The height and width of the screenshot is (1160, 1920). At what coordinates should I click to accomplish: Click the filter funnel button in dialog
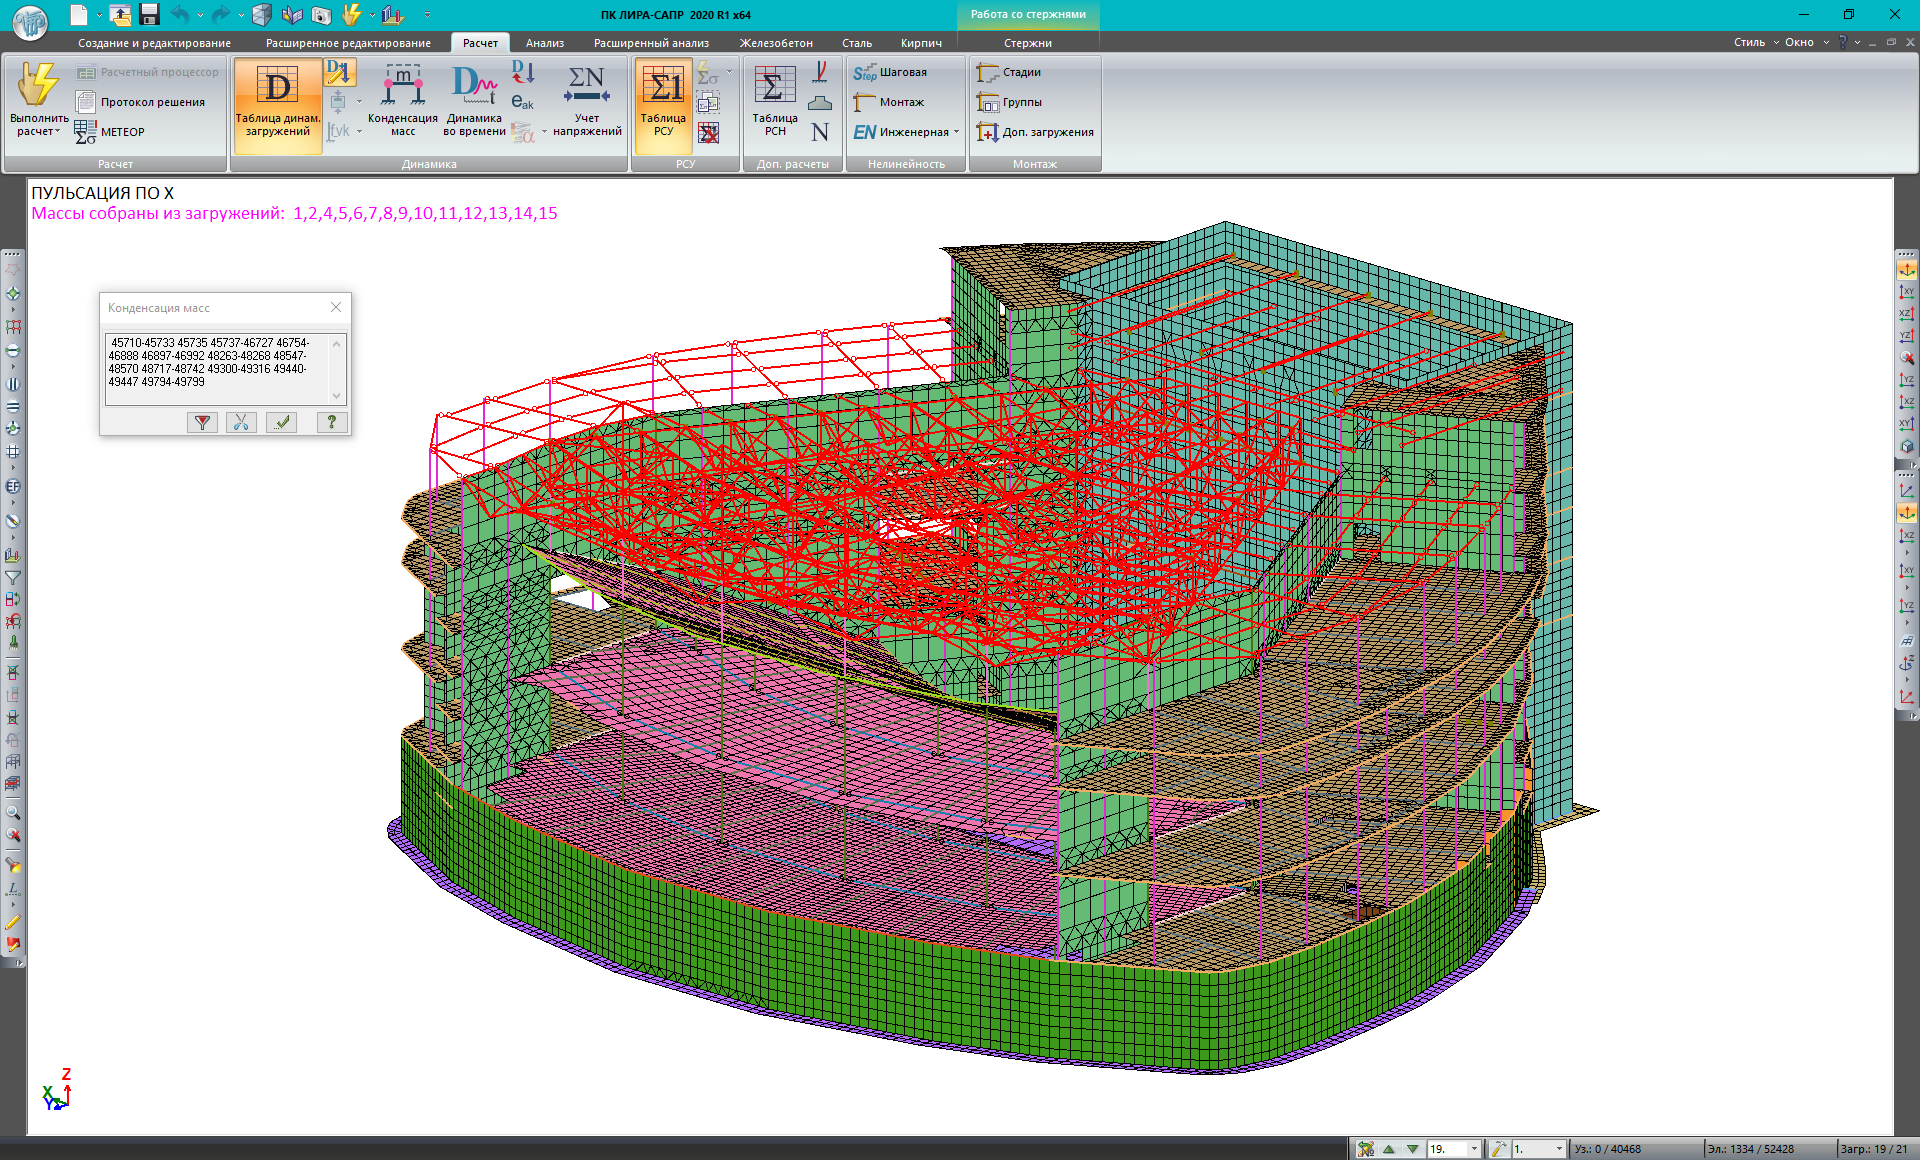(202, 422)
